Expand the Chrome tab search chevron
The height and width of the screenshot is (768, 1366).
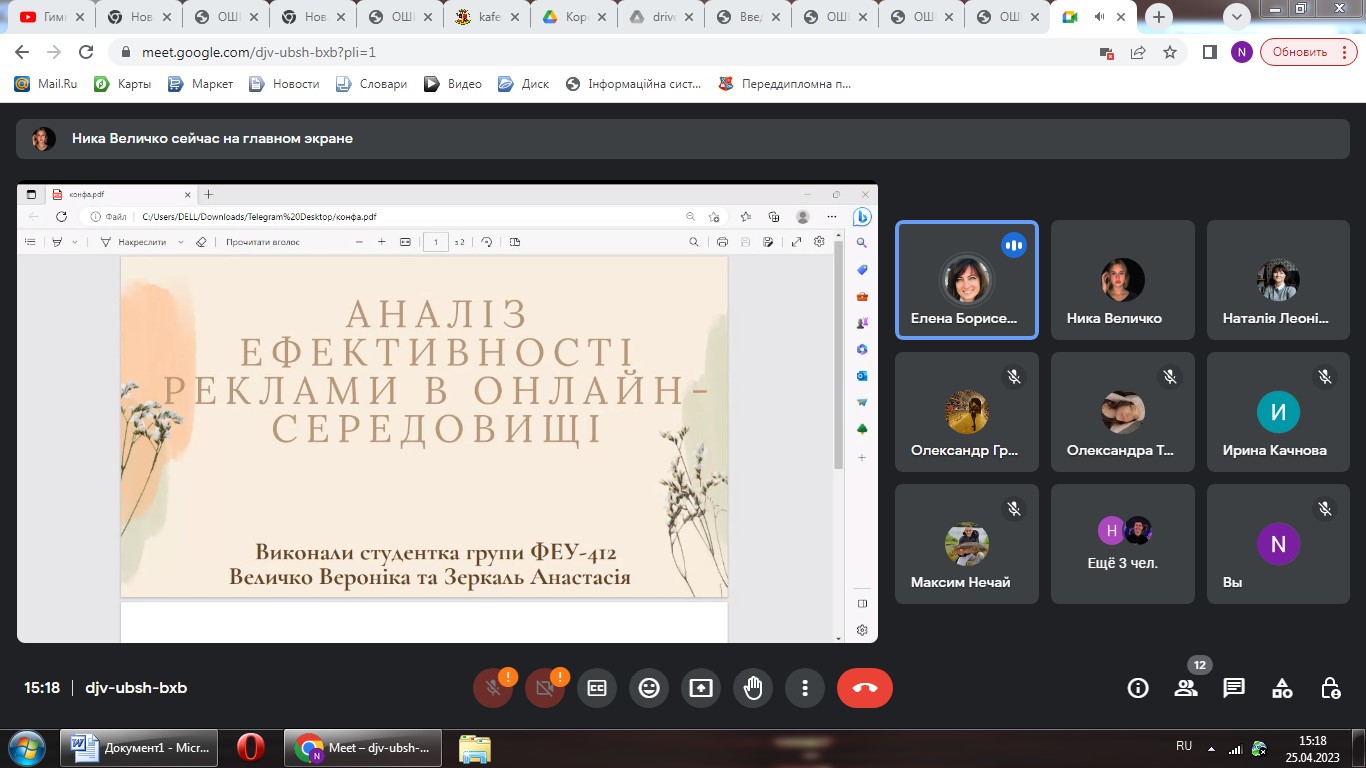click(1237, 17)
